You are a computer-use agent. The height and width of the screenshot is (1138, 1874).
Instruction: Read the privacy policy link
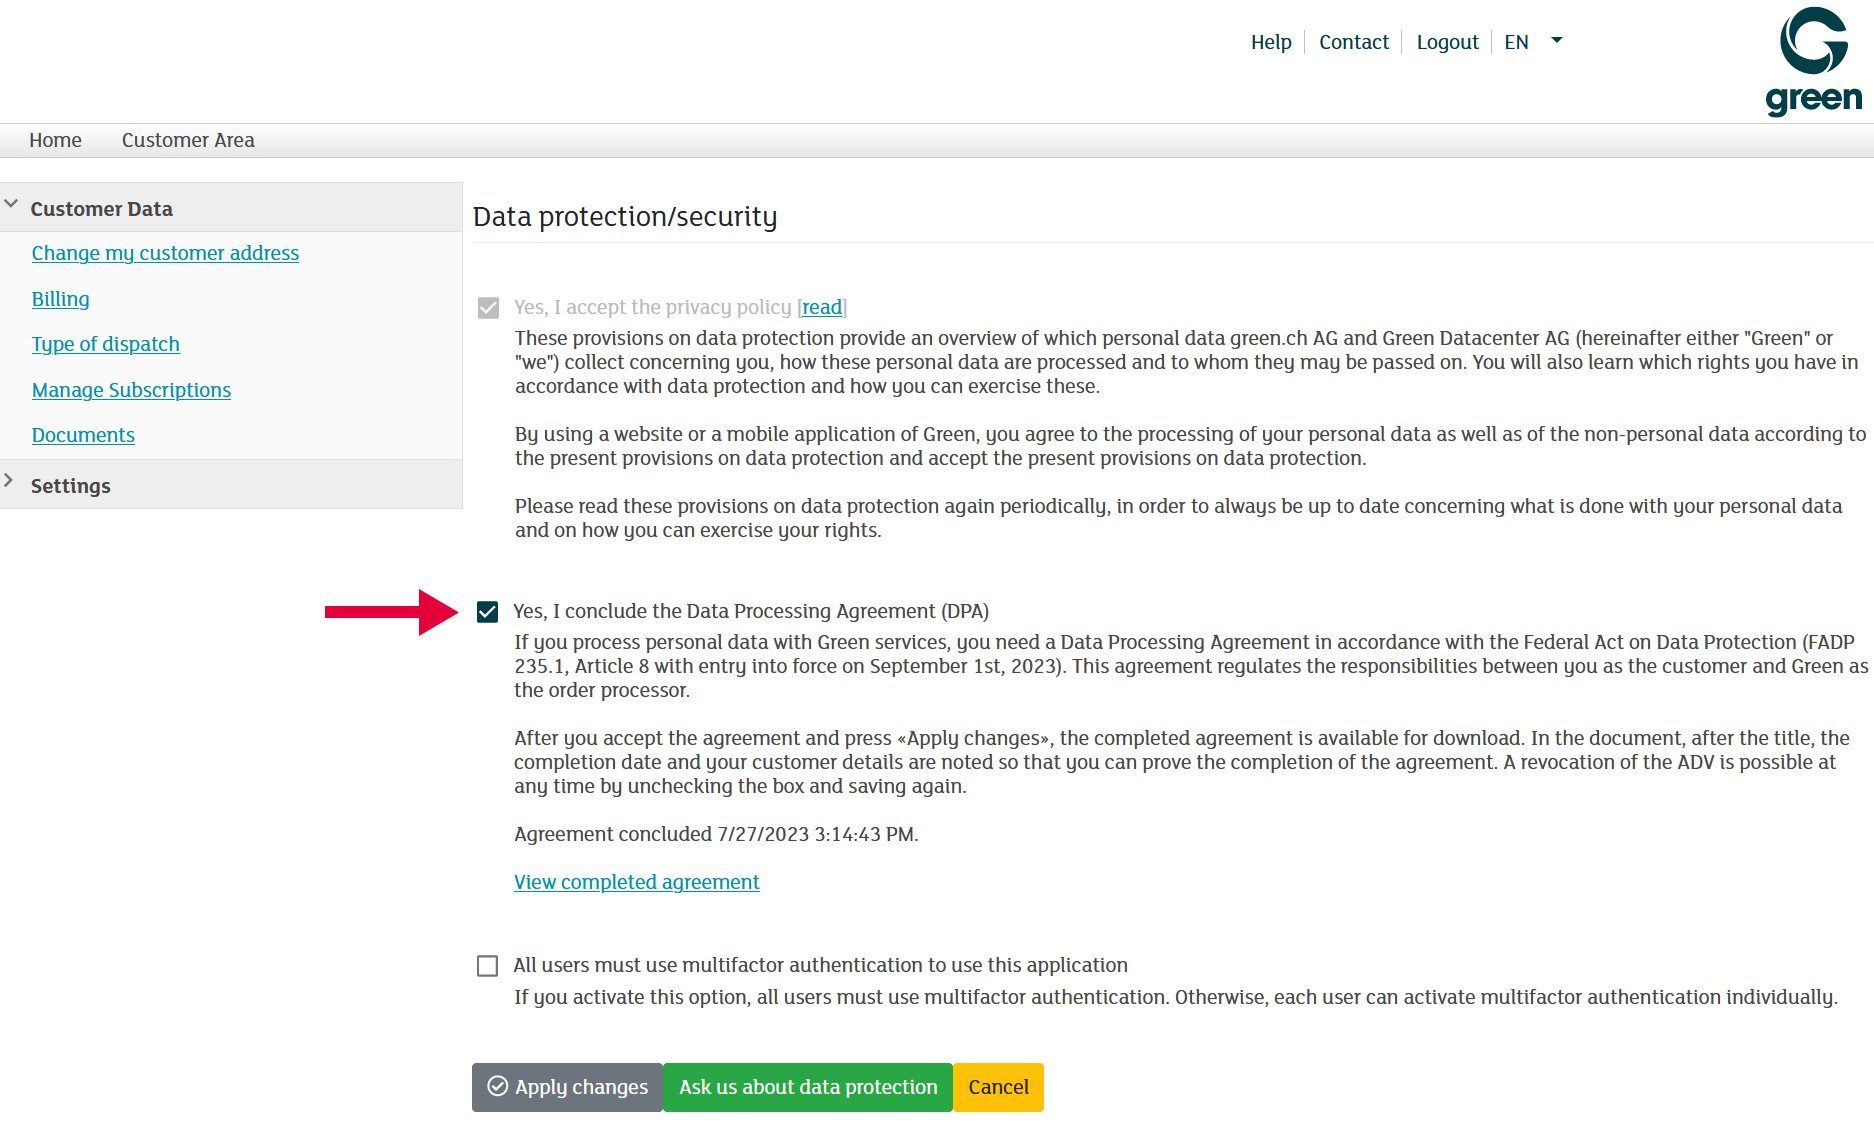click(822, 307)
